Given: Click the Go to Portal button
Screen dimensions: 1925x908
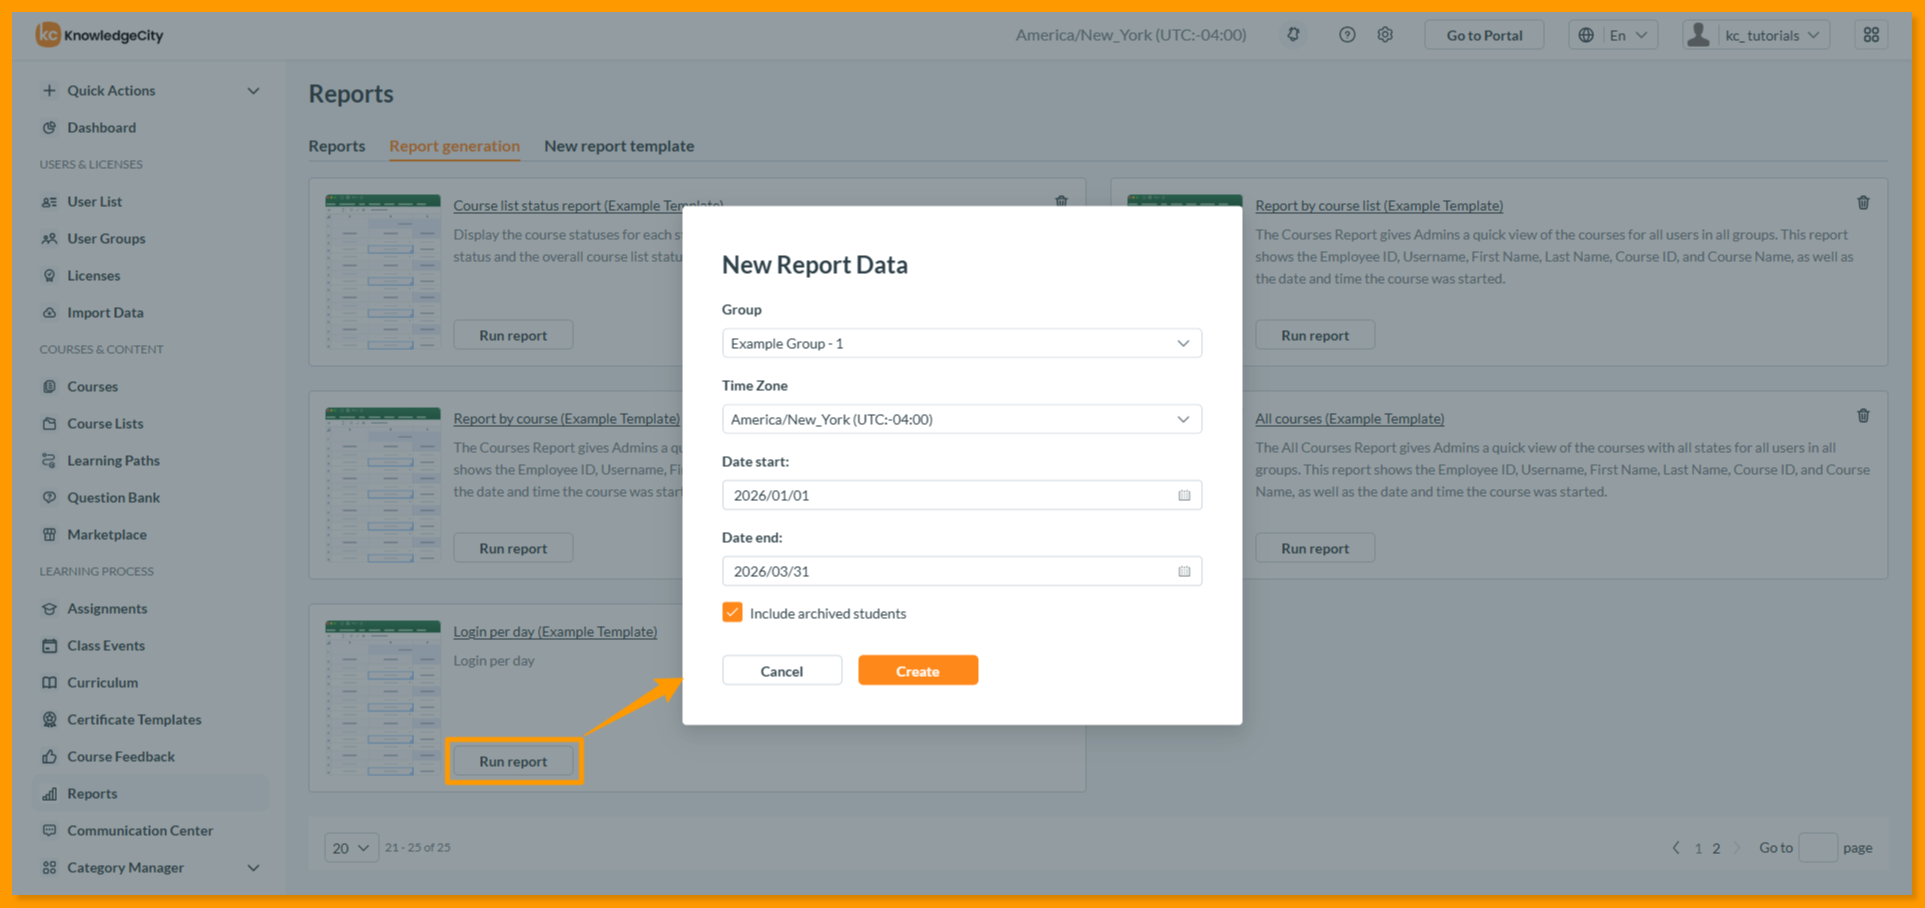Looking at the screenshot, I should click(x=1484, y=35).
